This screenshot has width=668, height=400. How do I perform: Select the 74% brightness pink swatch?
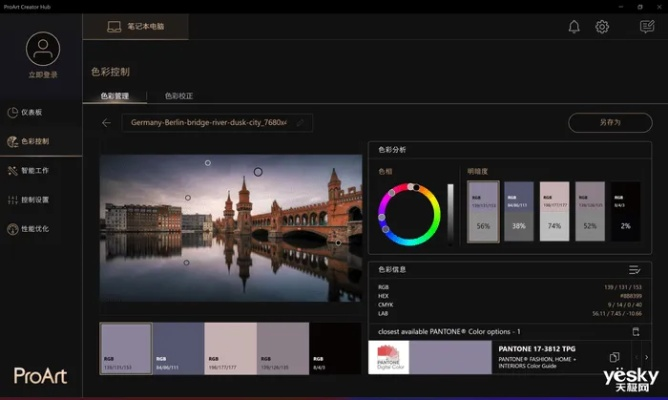(554, 211)
